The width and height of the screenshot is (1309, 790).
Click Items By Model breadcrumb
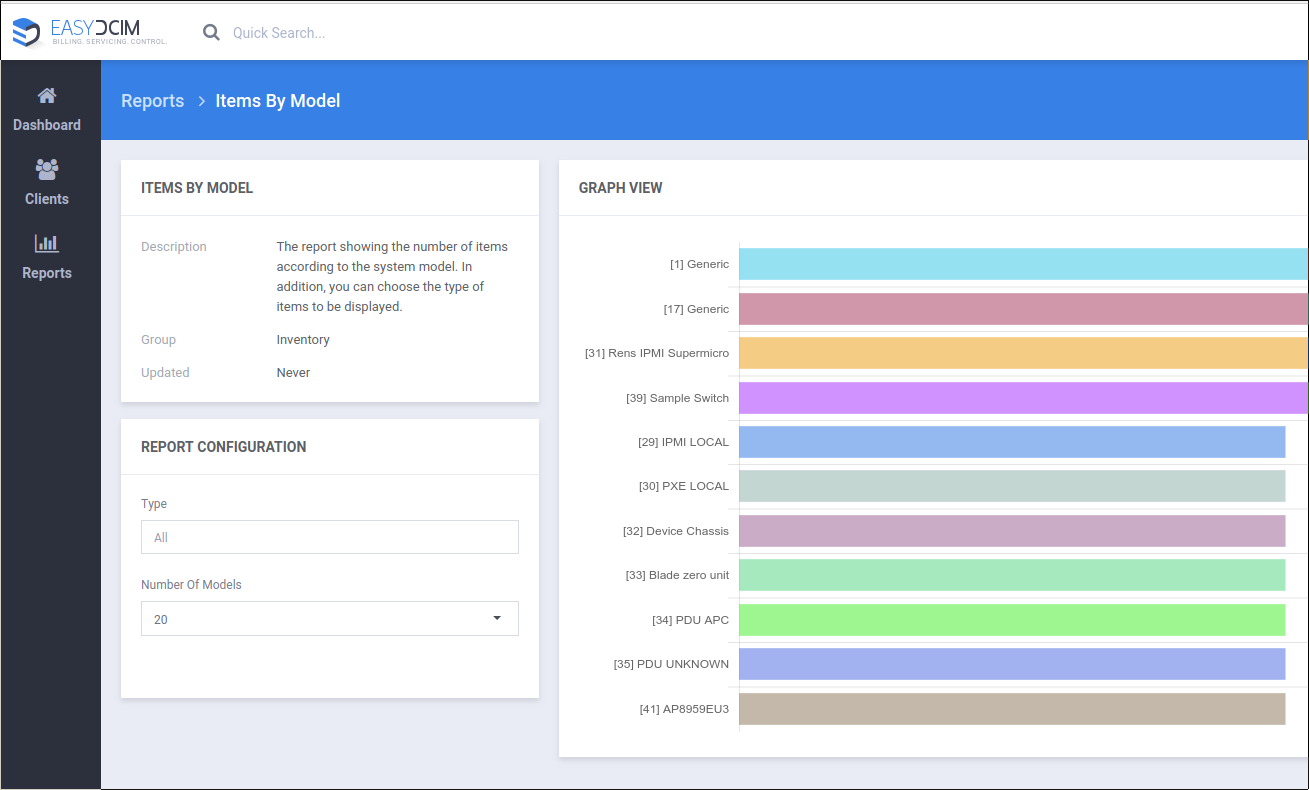click(278, 101)
